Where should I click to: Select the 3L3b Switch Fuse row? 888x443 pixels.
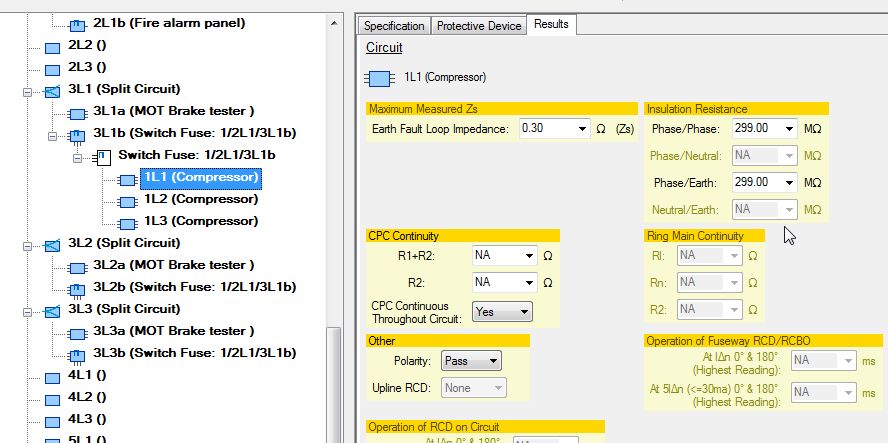point(194,353)
